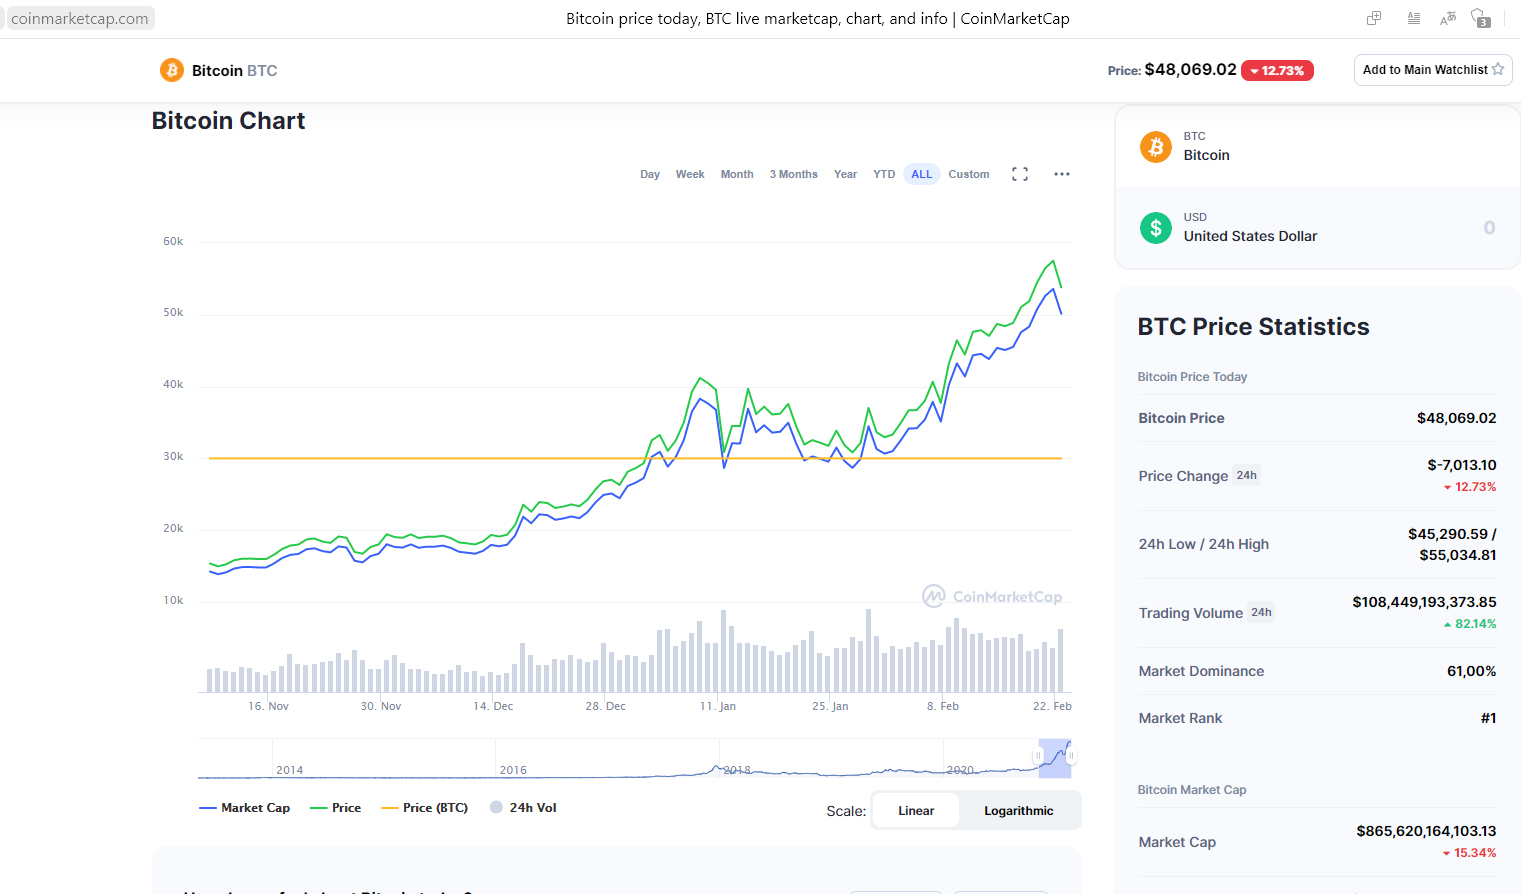This screenshot has width=1521, height=894.
Task: Click the 11. Jan axis label
Action: tap(717, 706)
